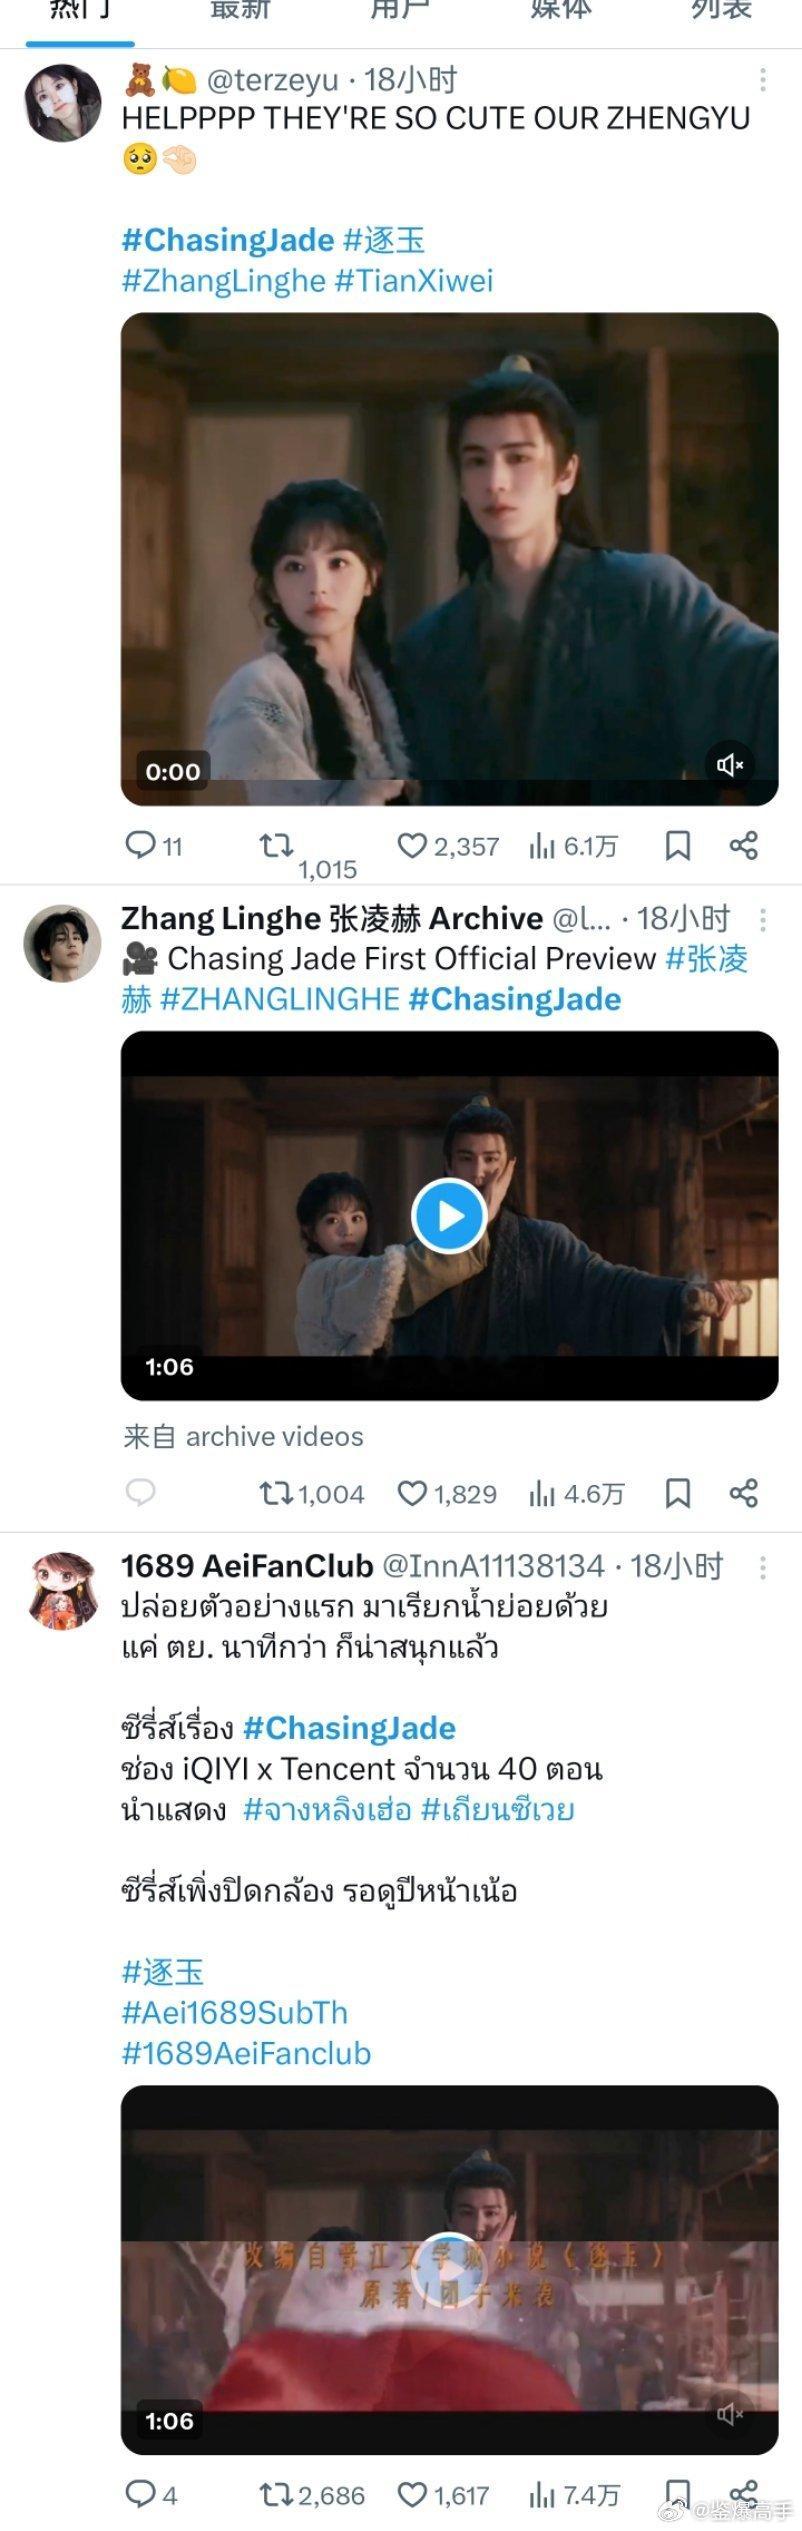Open the #TianXiwei hashtag link
The image size is (802, 2531).
coord(414,280)
